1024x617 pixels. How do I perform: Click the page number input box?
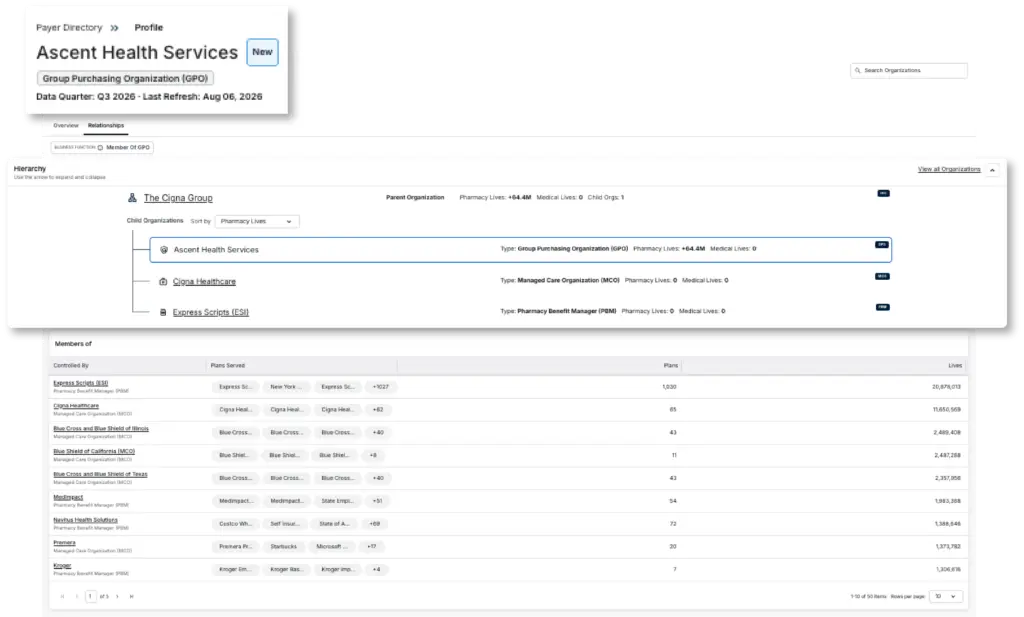pos(90,596)
